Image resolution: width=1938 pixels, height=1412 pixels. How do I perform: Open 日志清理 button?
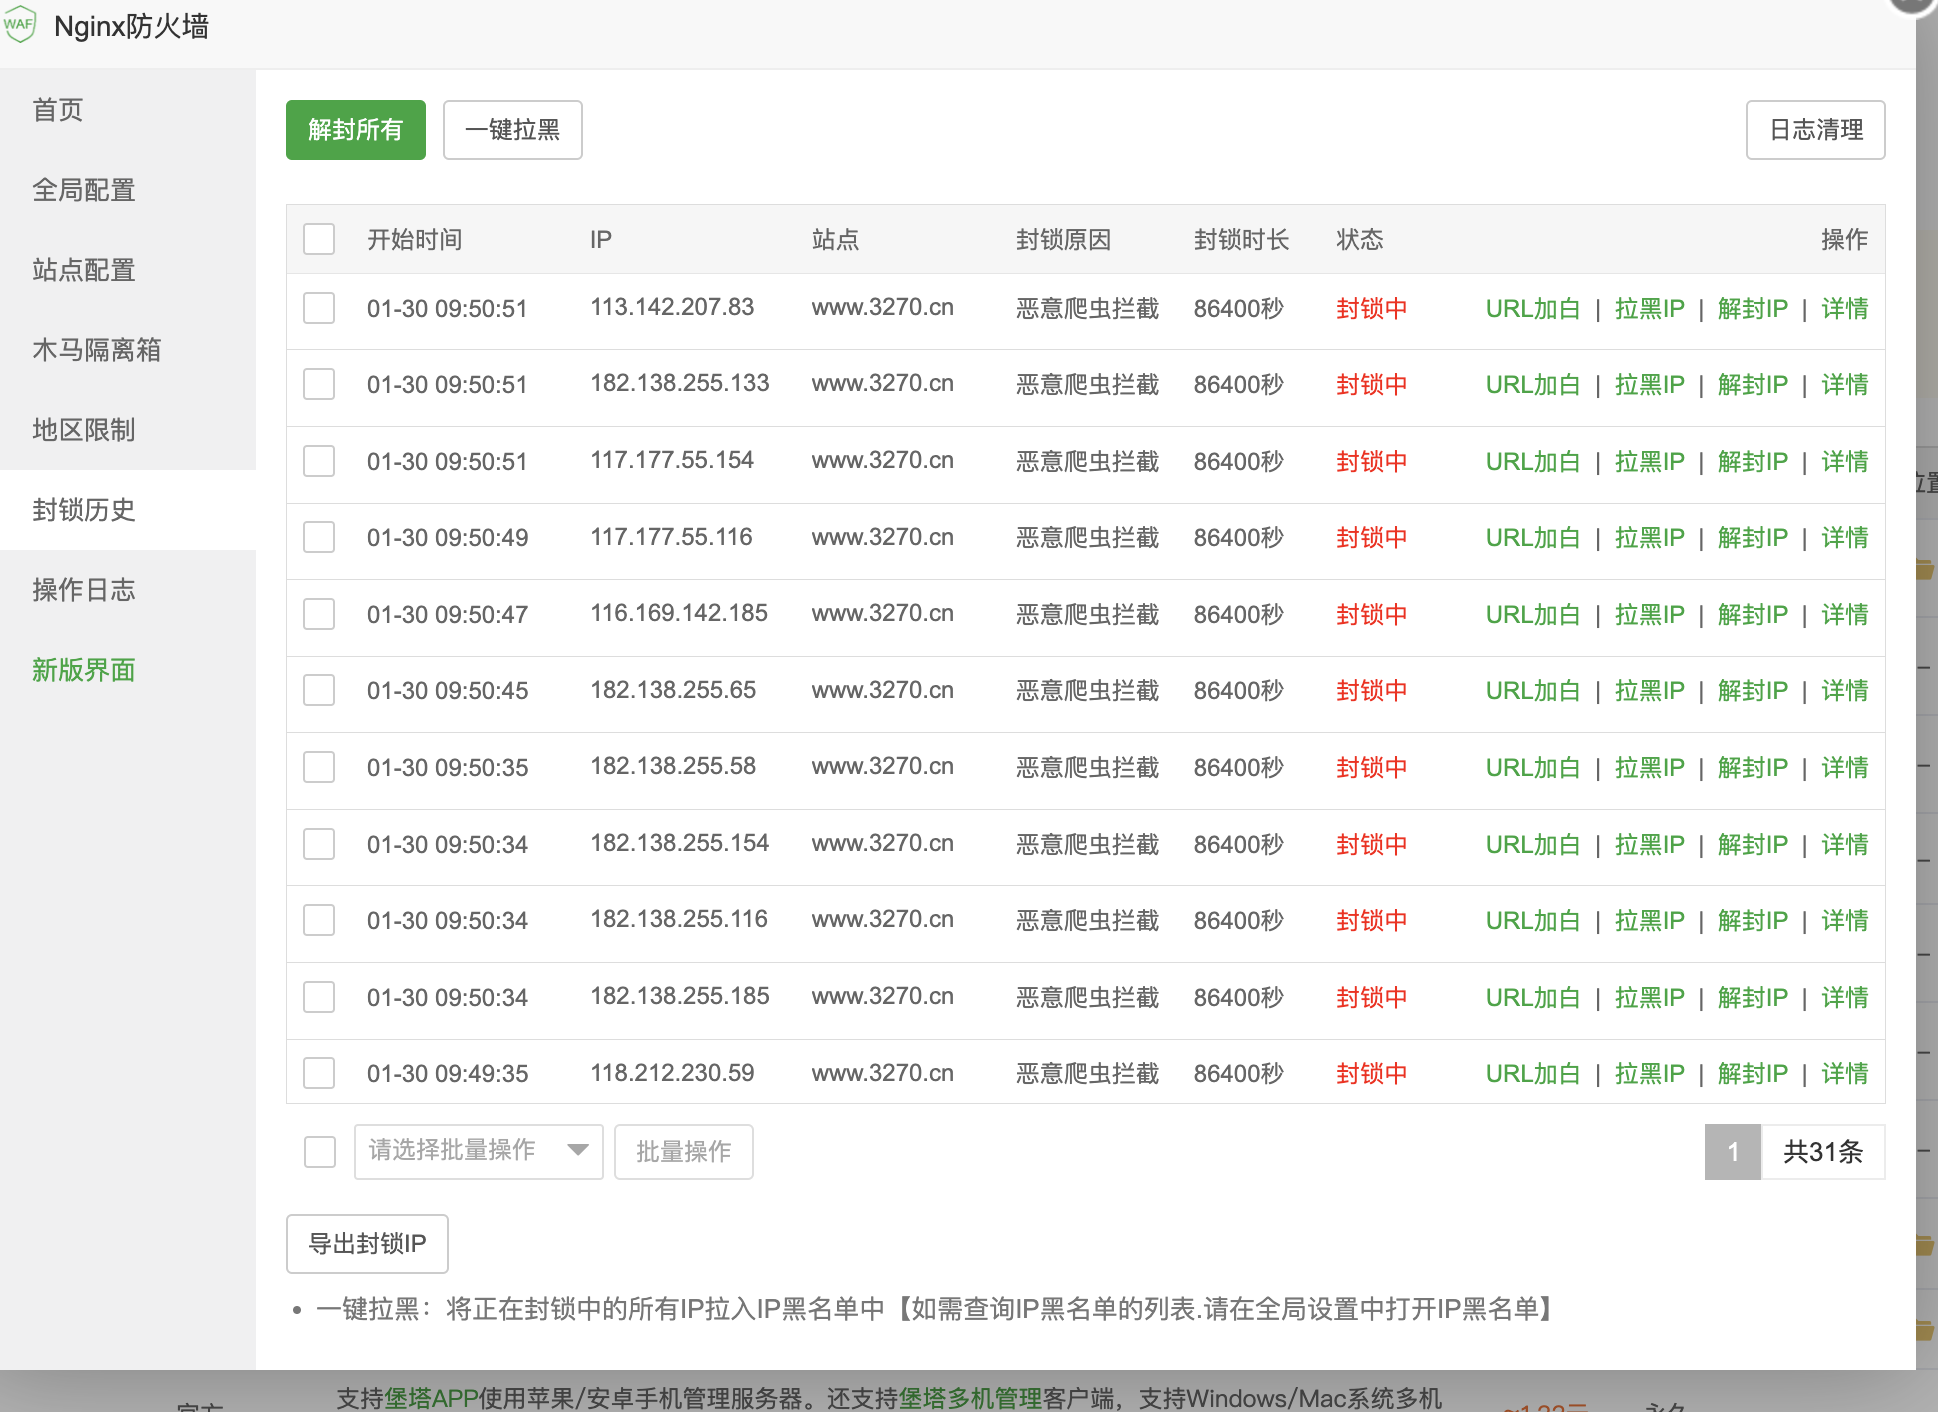[x=1816, y=130]
